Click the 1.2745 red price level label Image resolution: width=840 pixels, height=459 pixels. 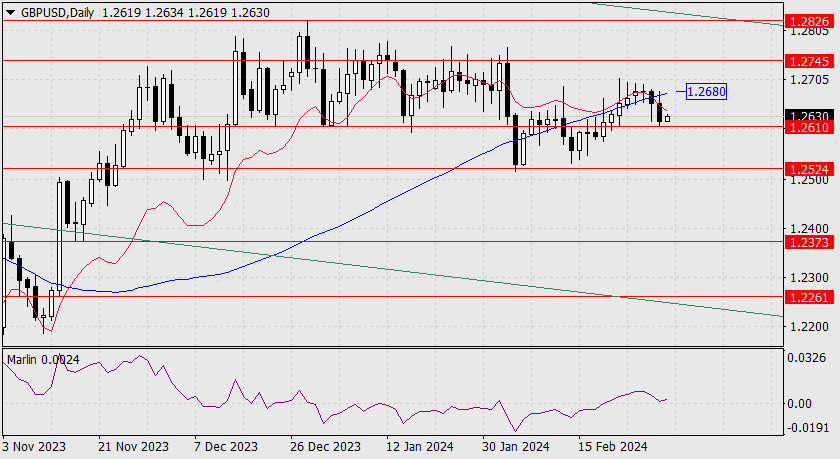(x=809, y=62)
